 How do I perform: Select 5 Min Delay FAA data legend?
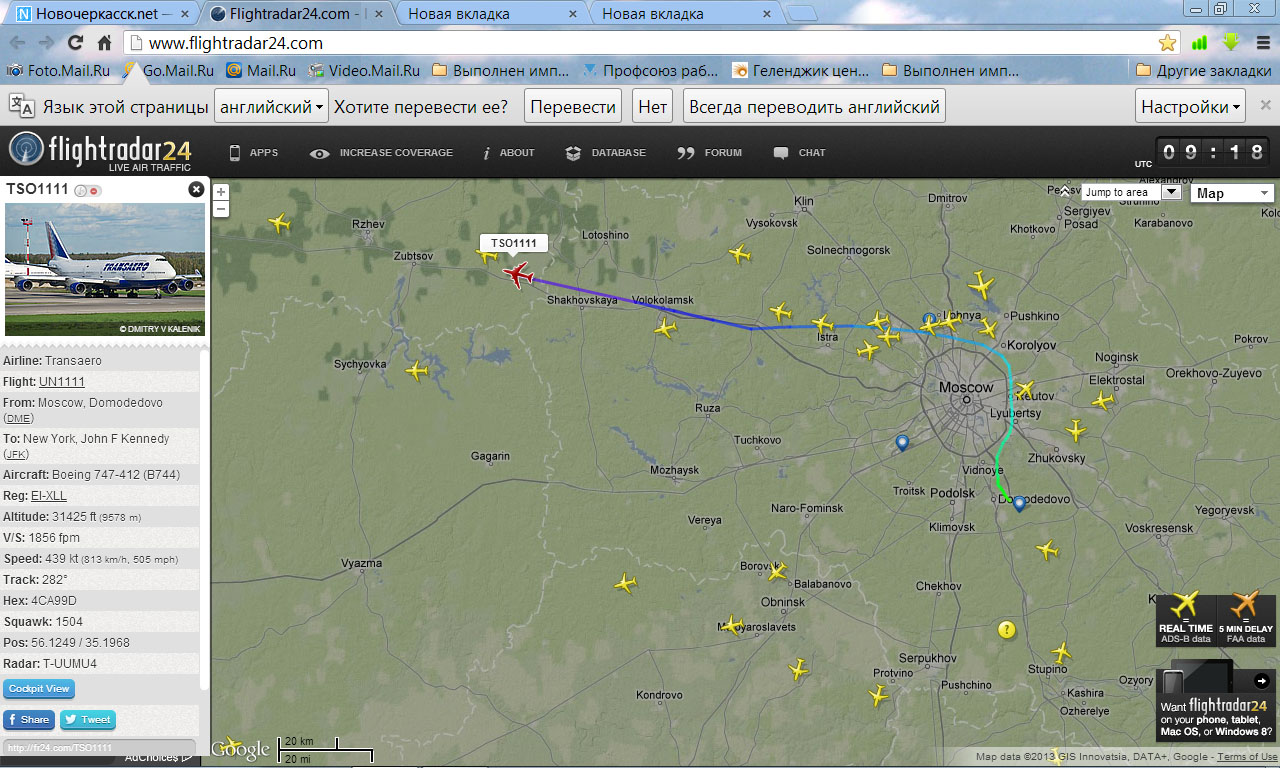(1245, 619)
